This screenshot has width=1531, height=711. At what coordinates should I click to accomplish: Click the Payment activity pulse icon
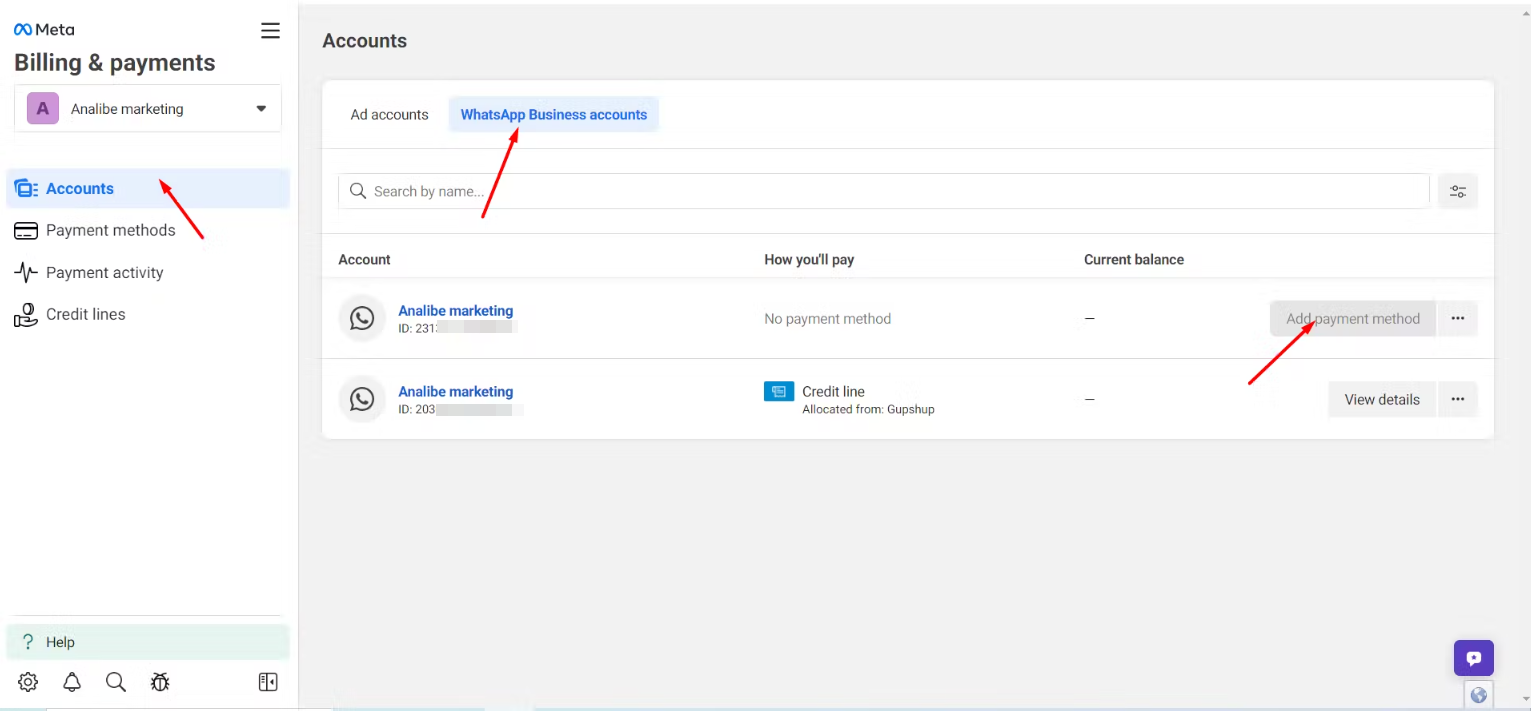pyautogui.click(x=26, y=273)
